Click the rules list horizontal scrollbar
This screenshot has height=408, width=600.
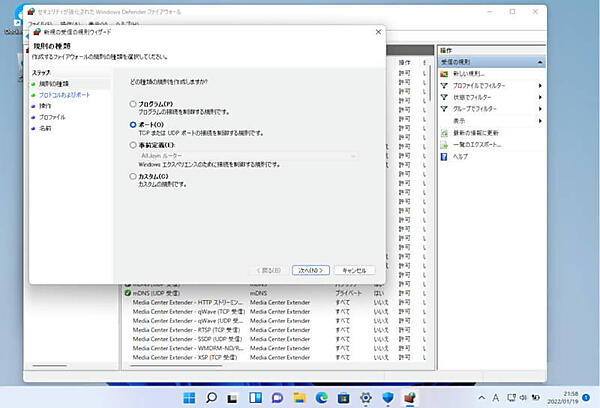[x=176, y=366]
